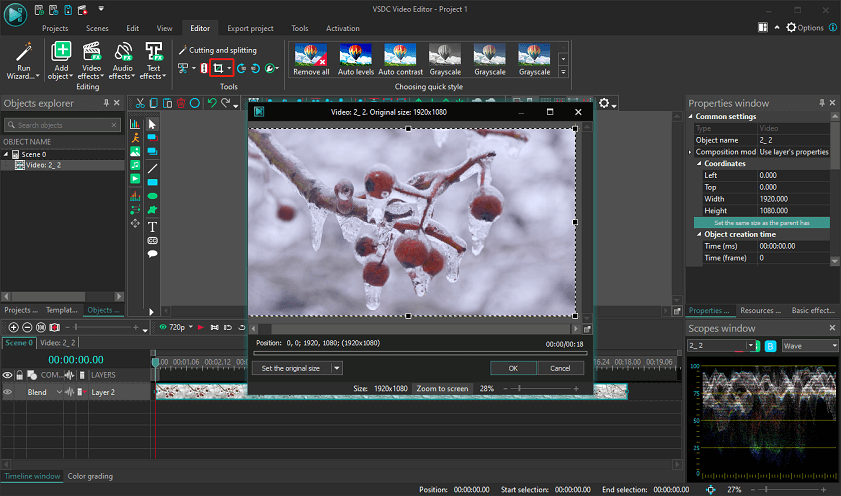Click the Zoom in timeline plus icon

click(x=14, y=327)
